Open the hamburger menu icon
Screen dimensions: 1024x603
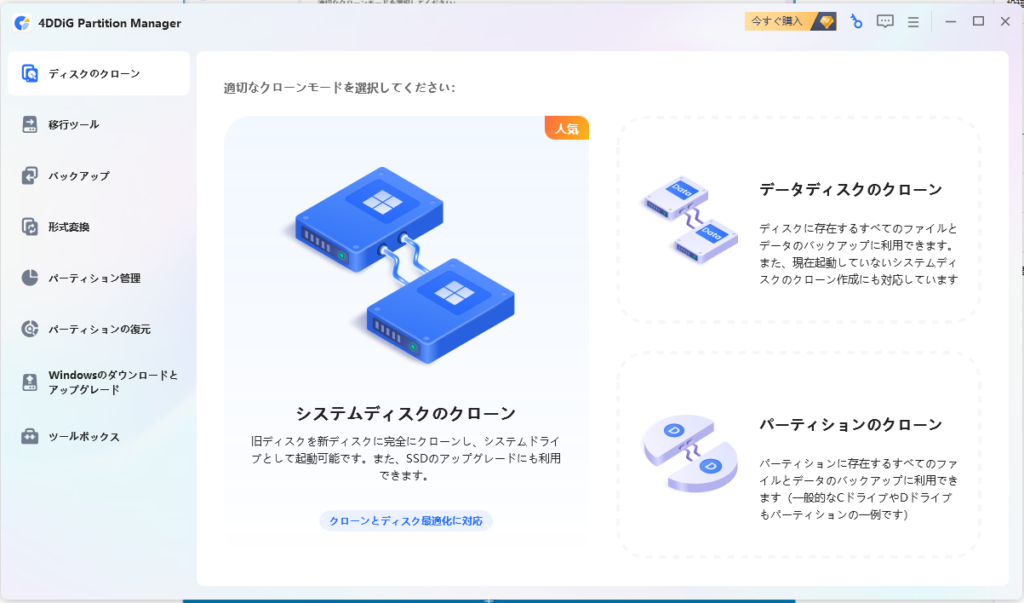click(x=913, y=22)
